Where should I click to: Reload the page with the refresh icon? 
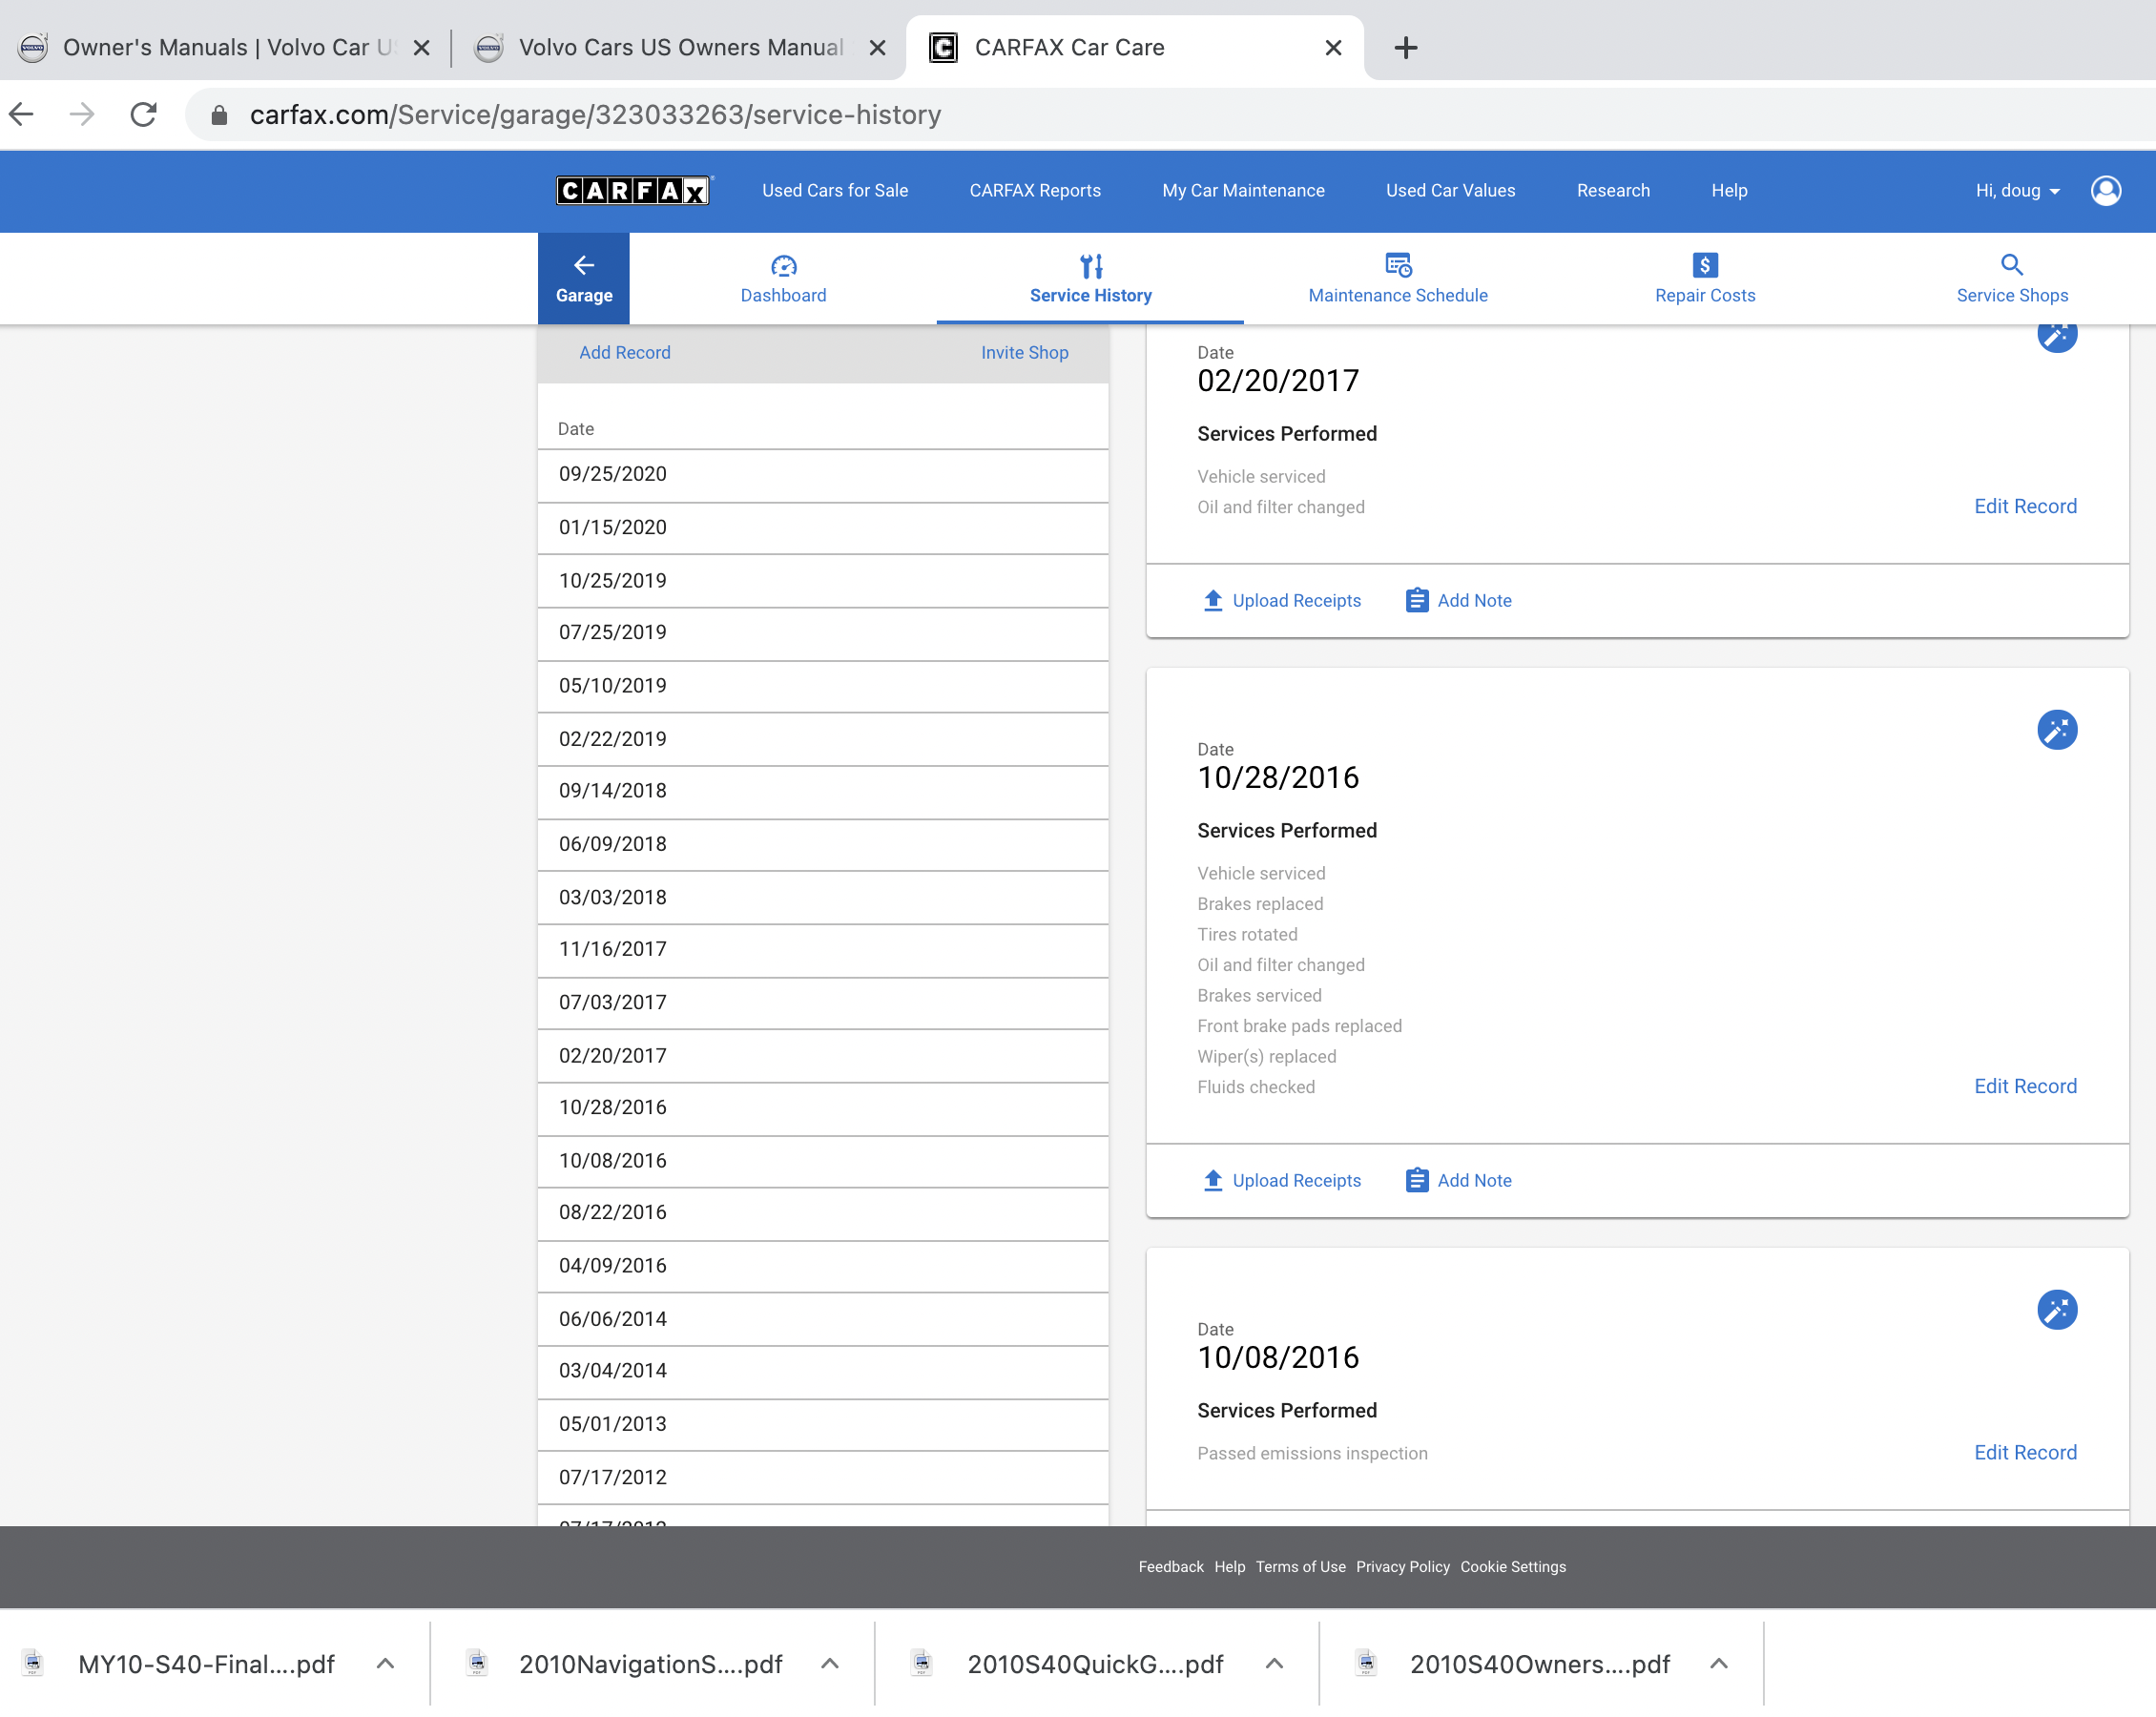[x=144, y=115]
